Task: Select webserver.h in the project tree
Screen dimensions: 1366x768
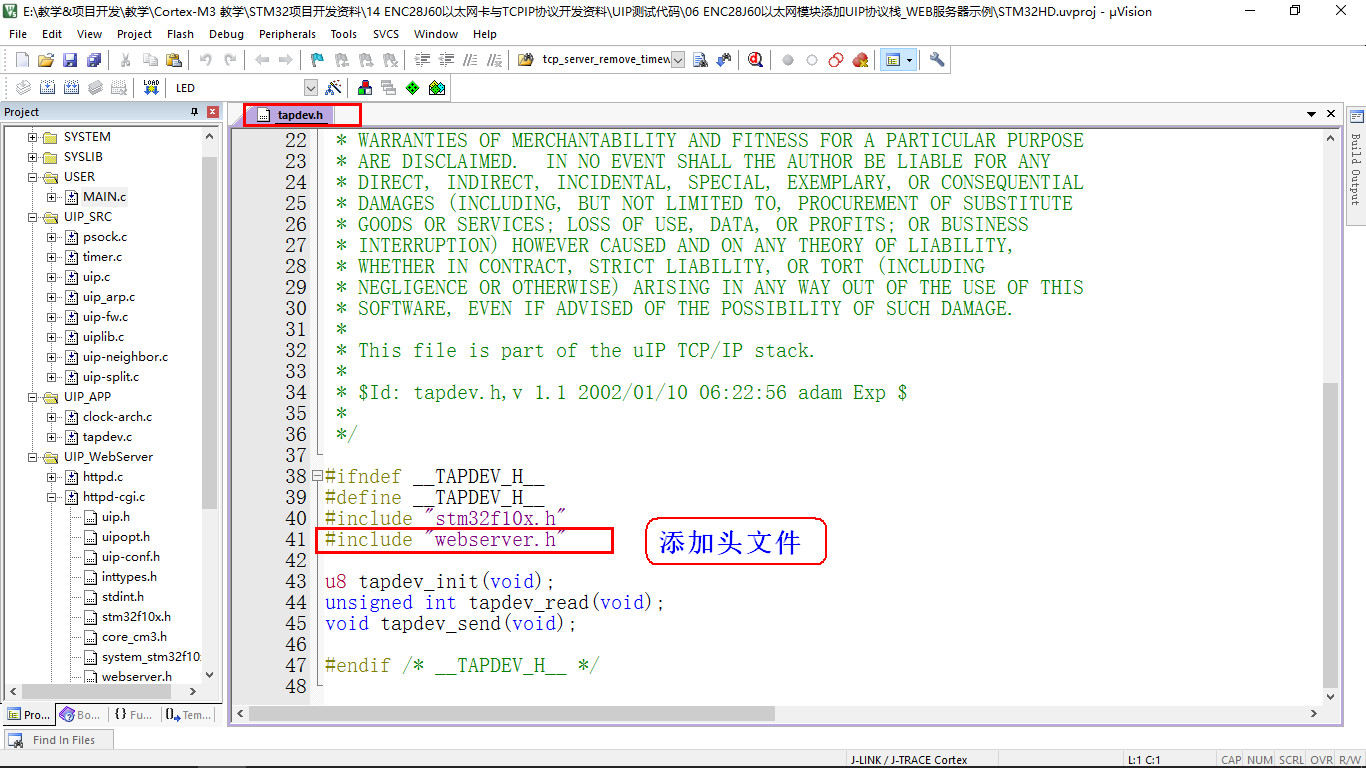Action: coord(136,677)
